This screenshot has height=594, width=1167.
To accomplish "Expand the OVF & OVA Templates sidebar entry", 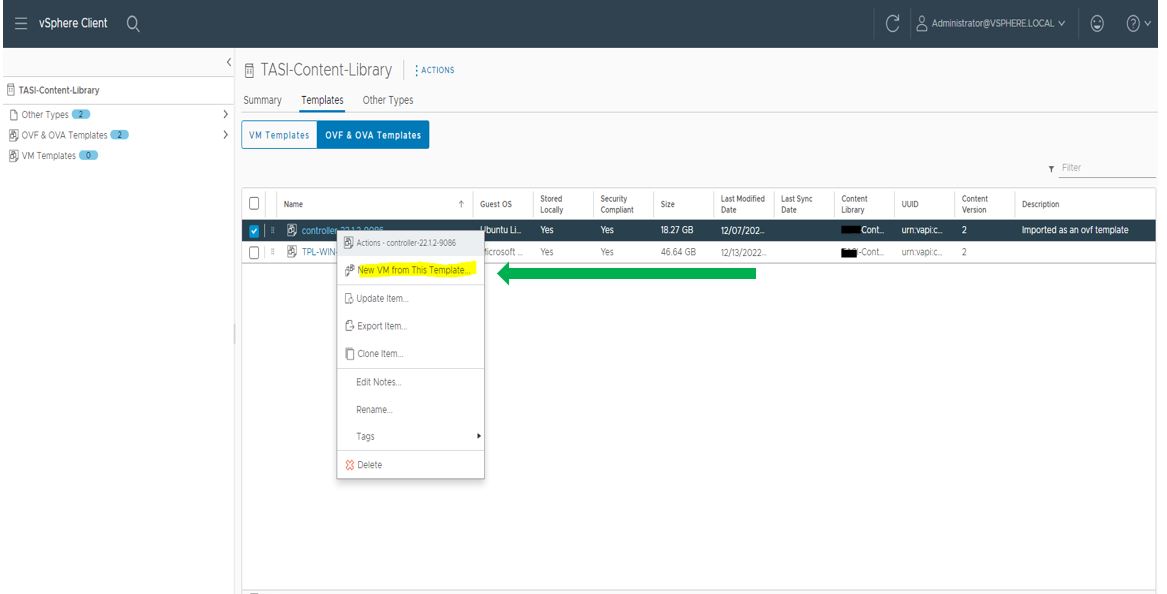I will (x=226, y=135).
